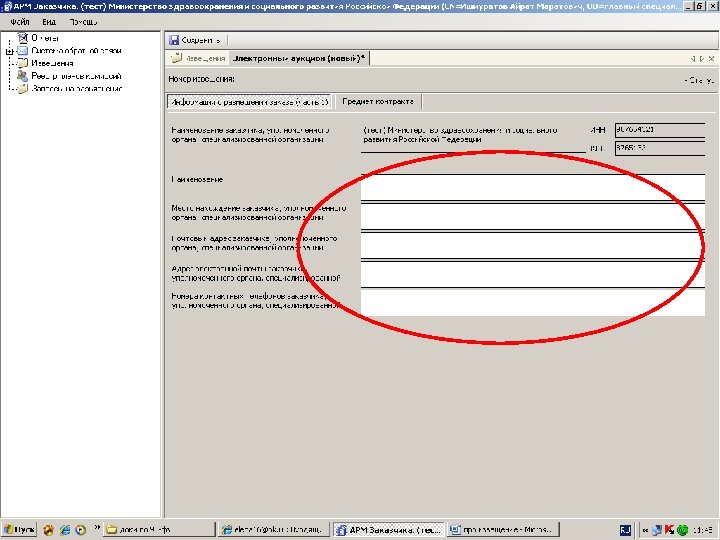The height and width of the screenshot is (540, 720).
Task: Focus the Почтовый адрес заказчика field
Action: click(x=533, y=245)
